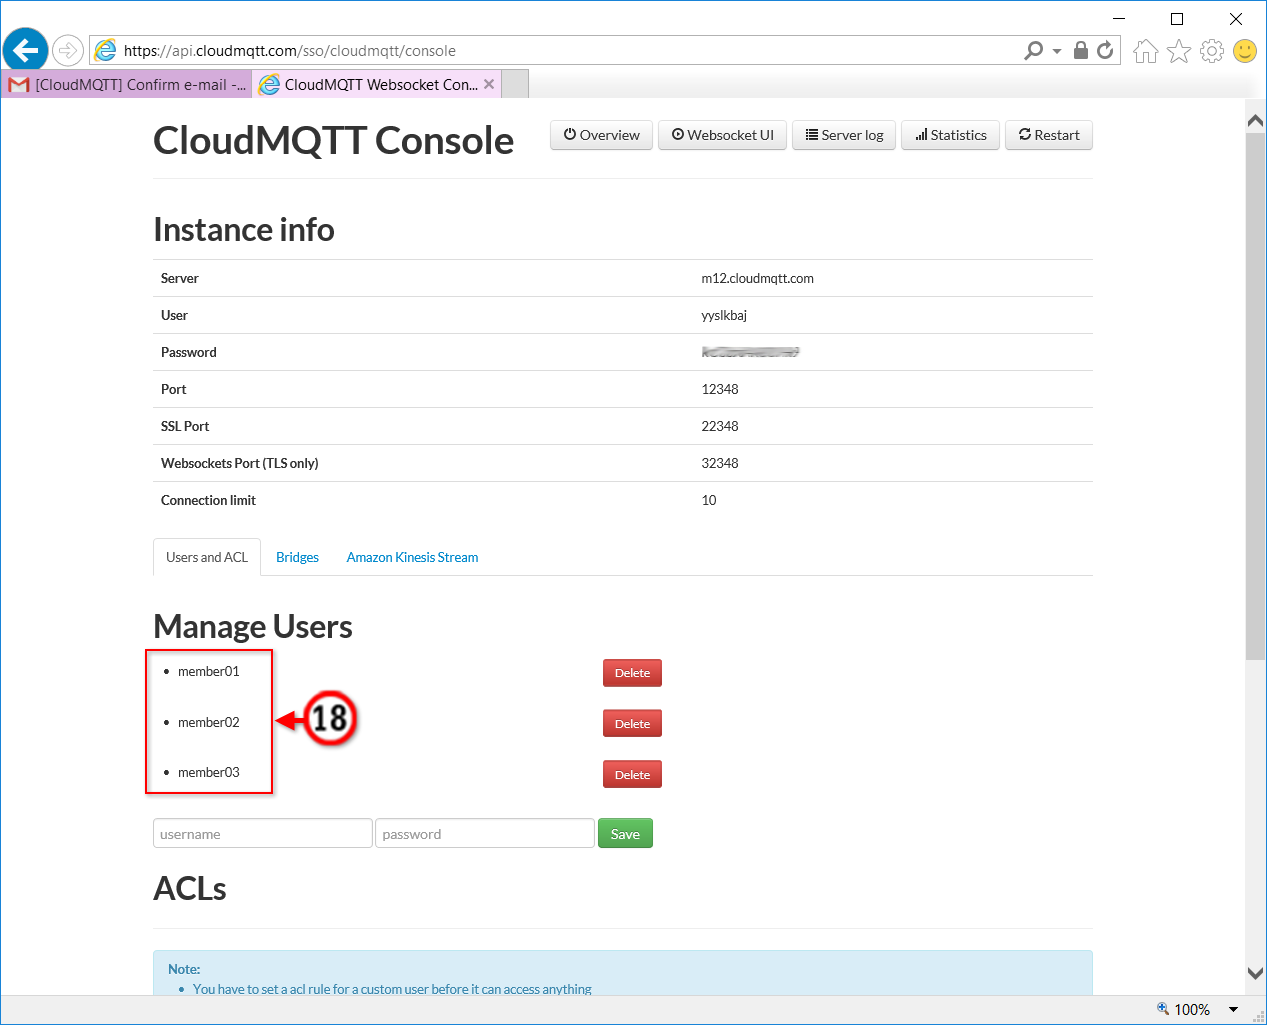
Task: Click the server value m12.cloudmqtt.com
Action: click(x=758, y=279)
